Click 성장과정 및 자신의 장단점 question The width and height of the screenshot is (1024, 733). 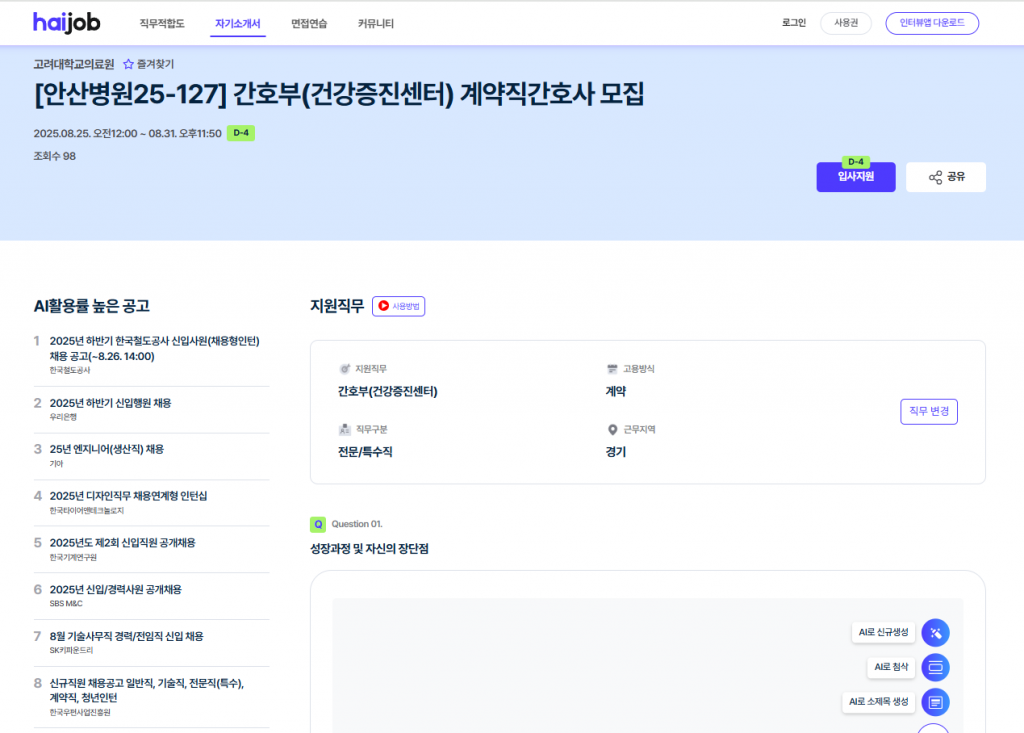(369, 549)
